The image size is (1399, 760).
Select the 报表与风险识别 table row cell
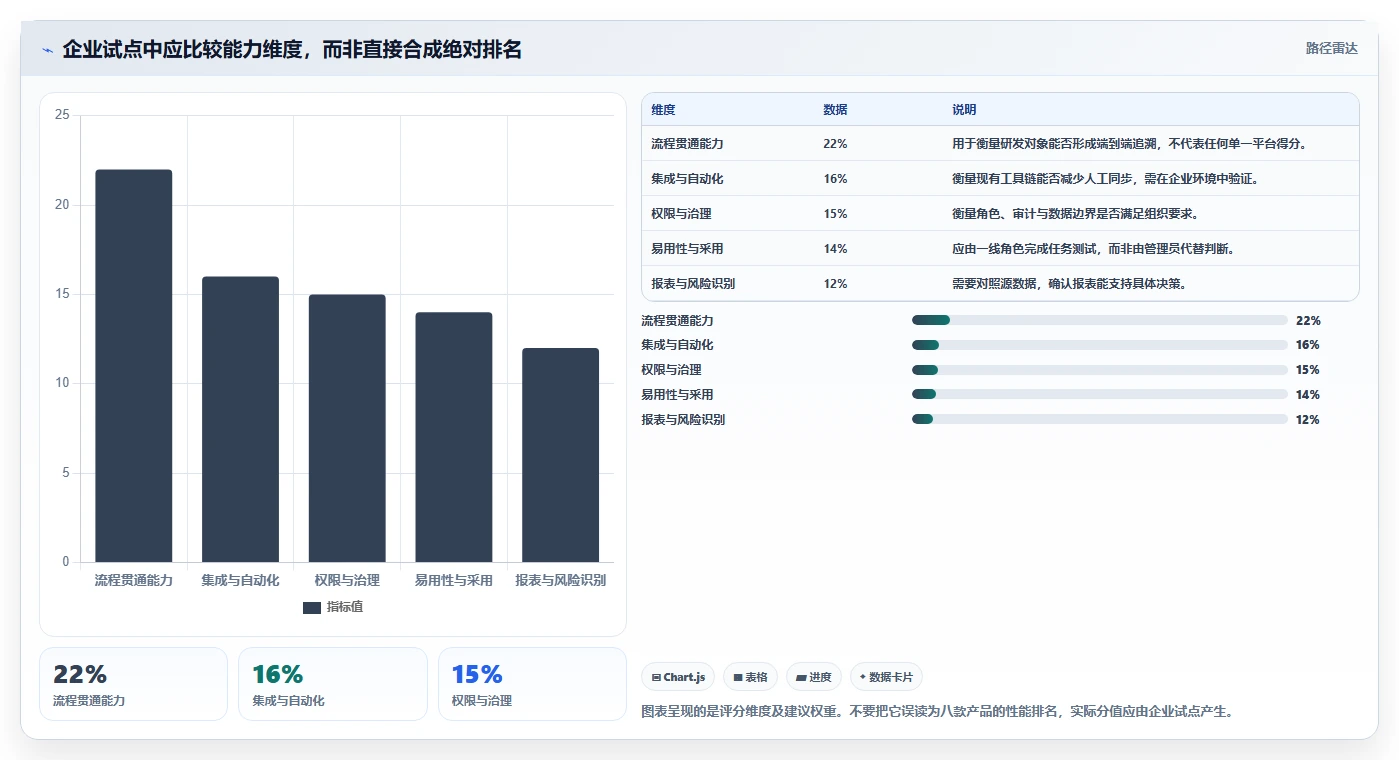click(693, 284)
